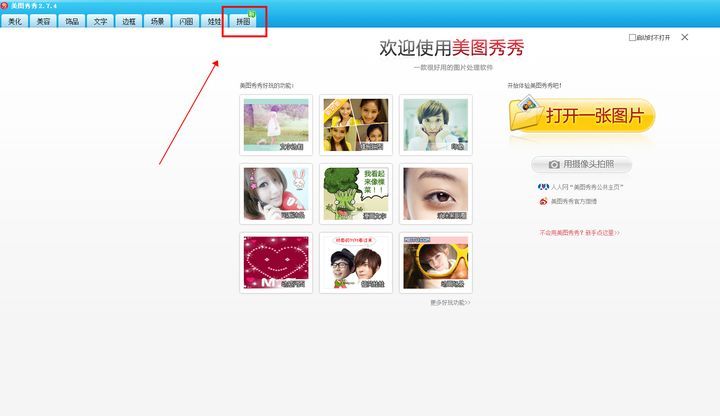The image size is (720, 416).
Task: Switch to the 闪图 tab
Action: pyautogui.click(x=186, y=21)
